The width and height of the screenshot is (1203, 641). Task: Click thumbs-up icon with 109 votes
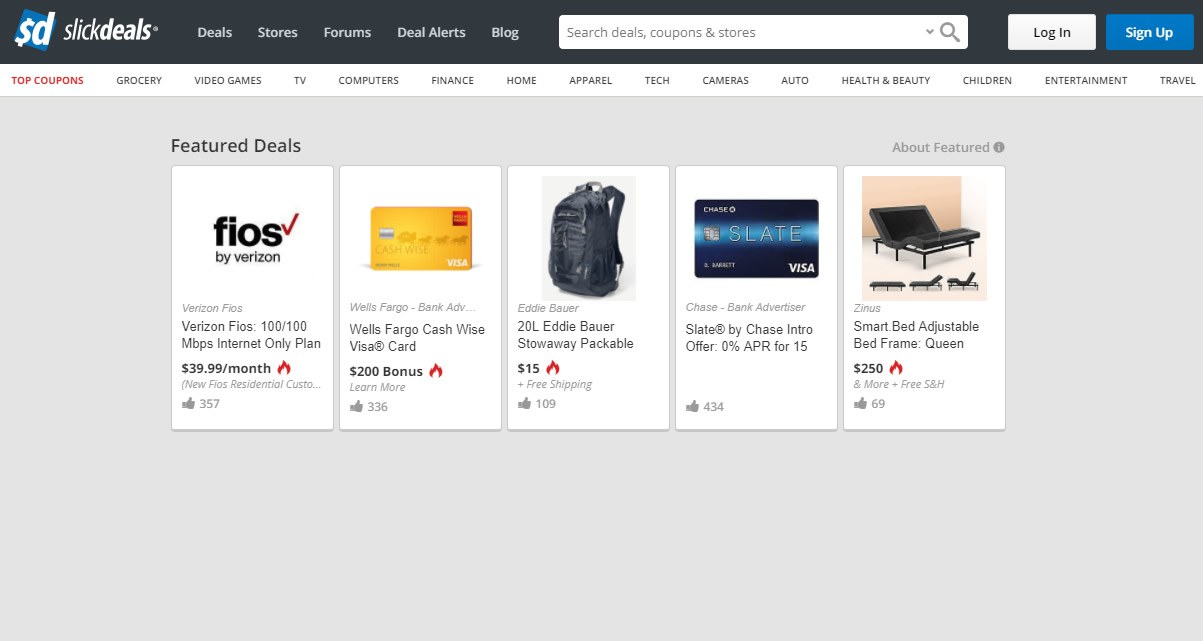click(525, 403)
